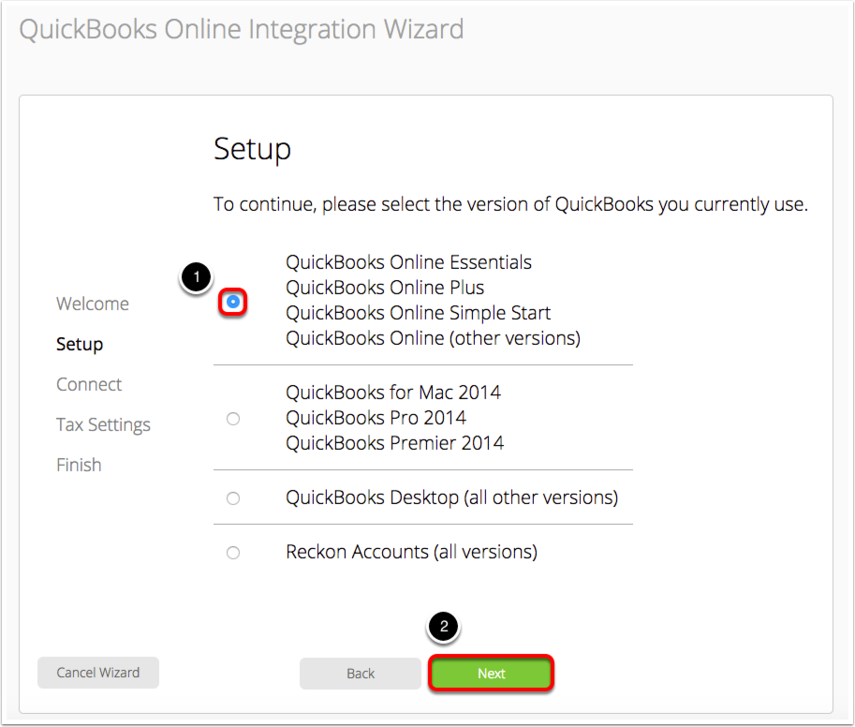Open the Tax Settings step
The width and height of the screenshot is (855, 727).
[x=104, y=425]
